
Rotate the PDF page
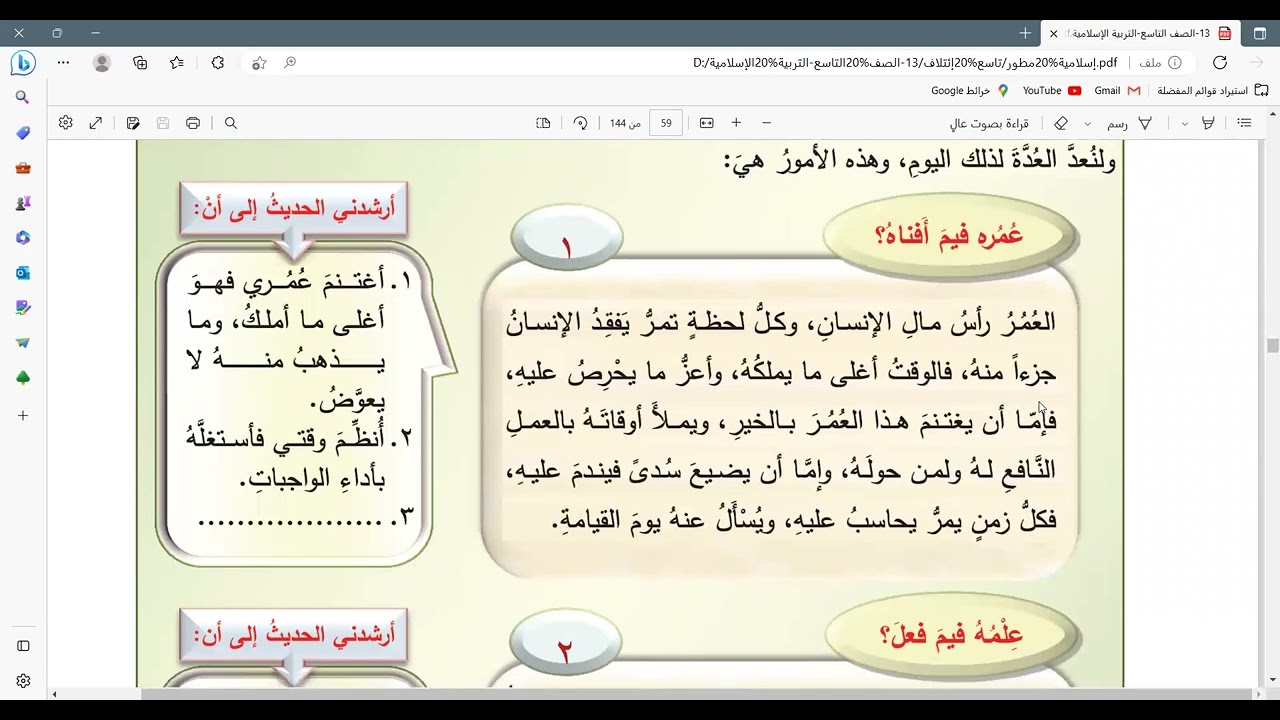coord(580,123)
